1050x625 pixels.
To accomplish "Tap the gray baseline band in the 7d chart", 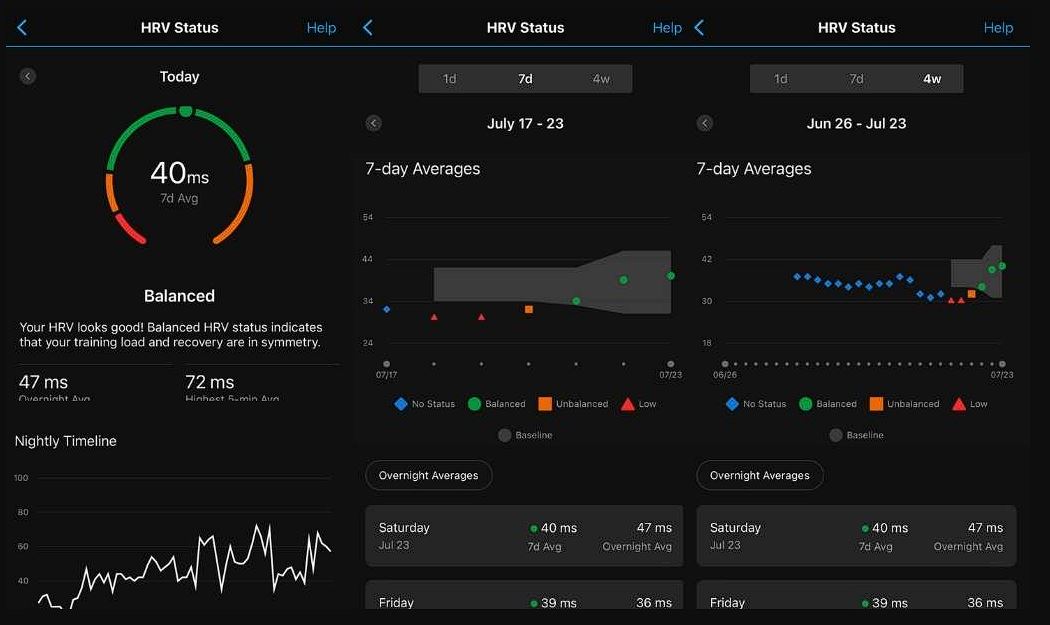I will pos(552,284).
